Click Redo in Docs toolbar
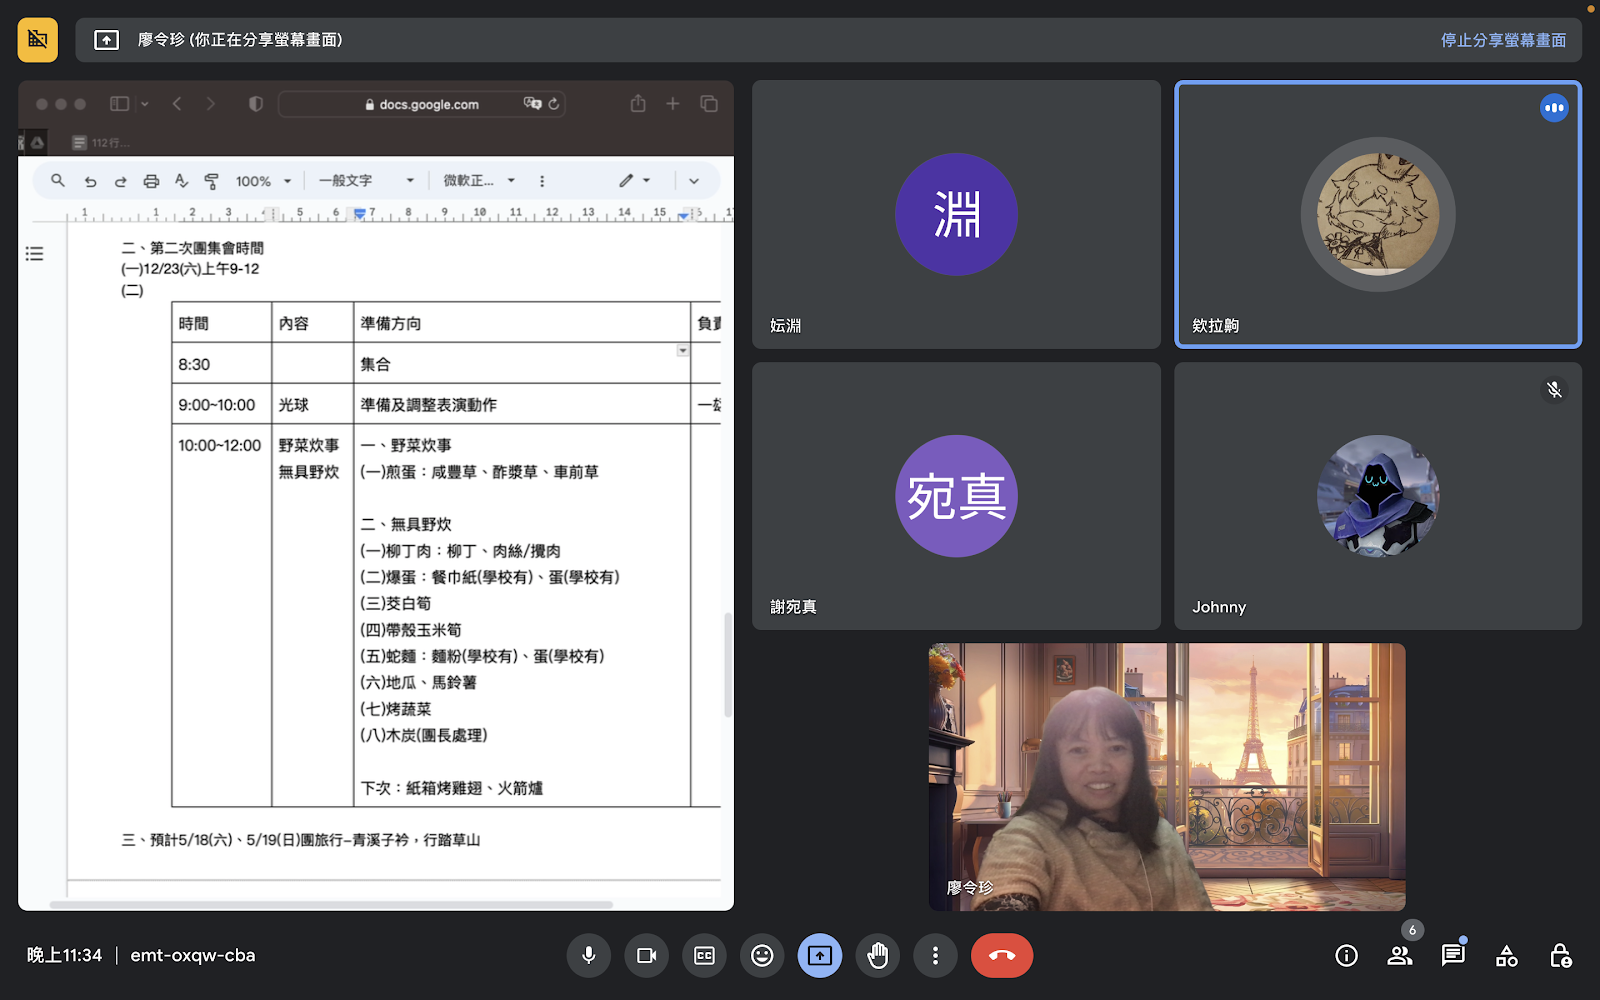 [121, 181]
